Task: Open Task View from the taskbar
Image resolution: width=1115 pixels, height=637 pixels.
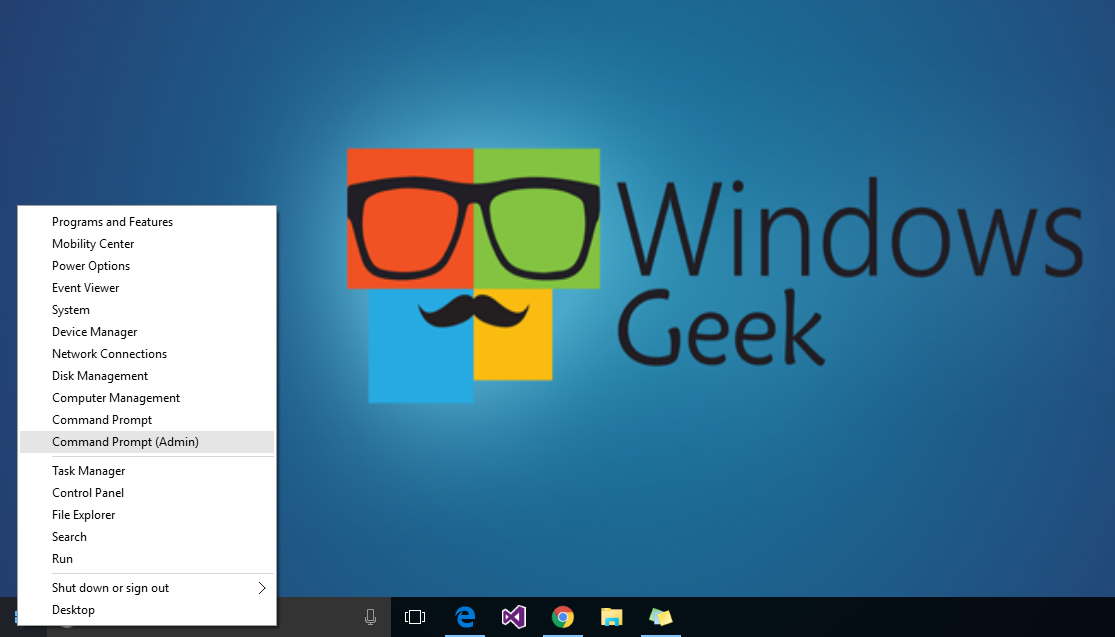Action: (x=415, y=617)
